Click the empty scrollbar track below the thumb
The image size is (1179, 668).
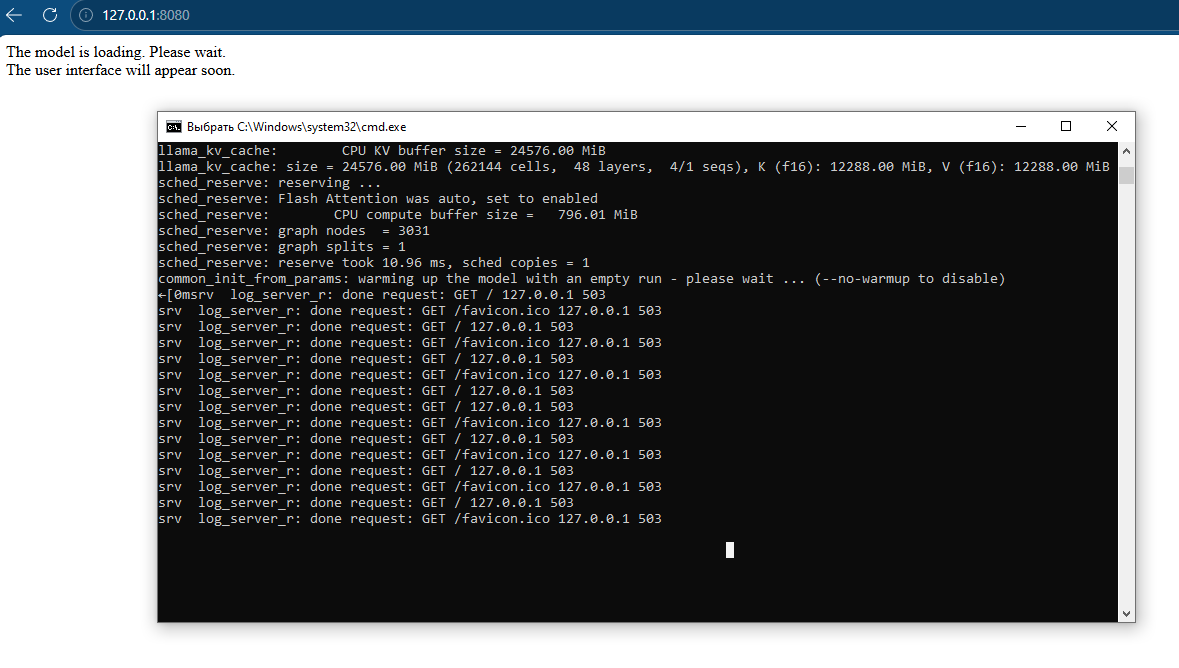point(1127,400)
